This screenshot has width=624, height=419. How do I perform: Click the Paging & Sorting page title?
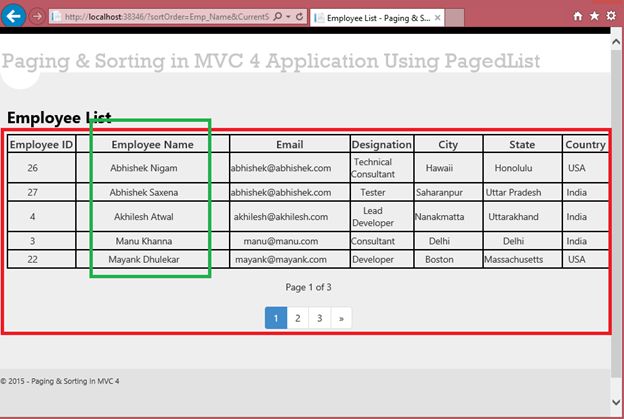[271, 61]
